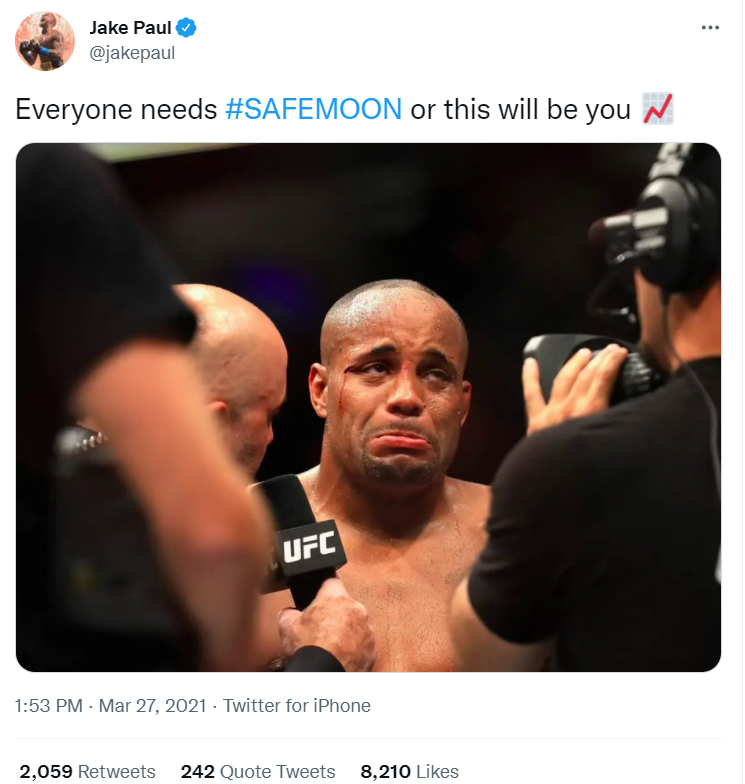View the 2,059 Retweets list
Image resolution: width=745 pixels, height=784 pixels.
click(88, 771)
